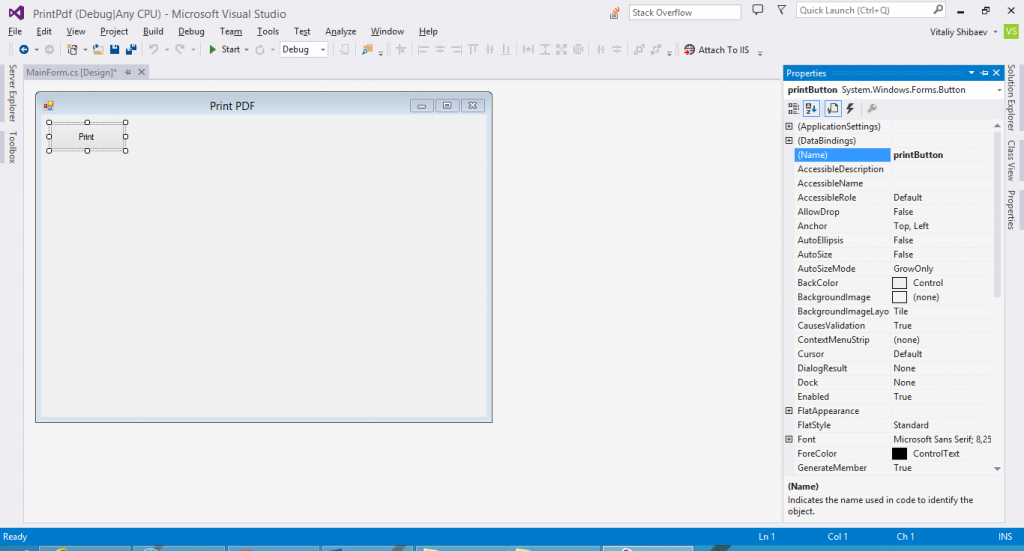The height and width of the screenshot is (551, 1024).
Task: Click the Undo arrow icon
Action: tap(153, 50)
